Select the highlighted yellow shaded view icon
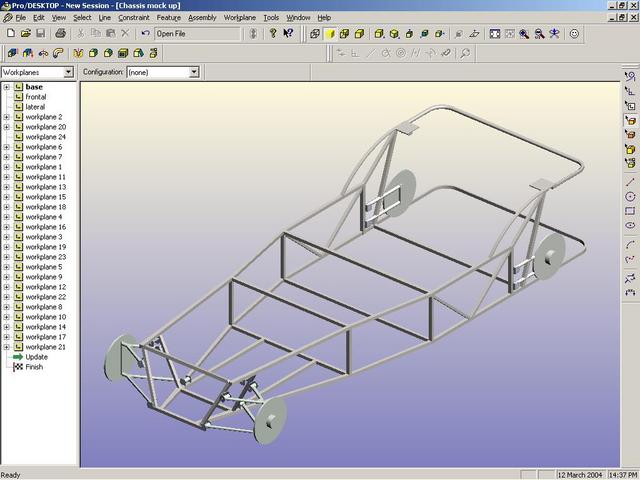The height and width of the screenshot is (480, 640). click(x=330, y=33)
